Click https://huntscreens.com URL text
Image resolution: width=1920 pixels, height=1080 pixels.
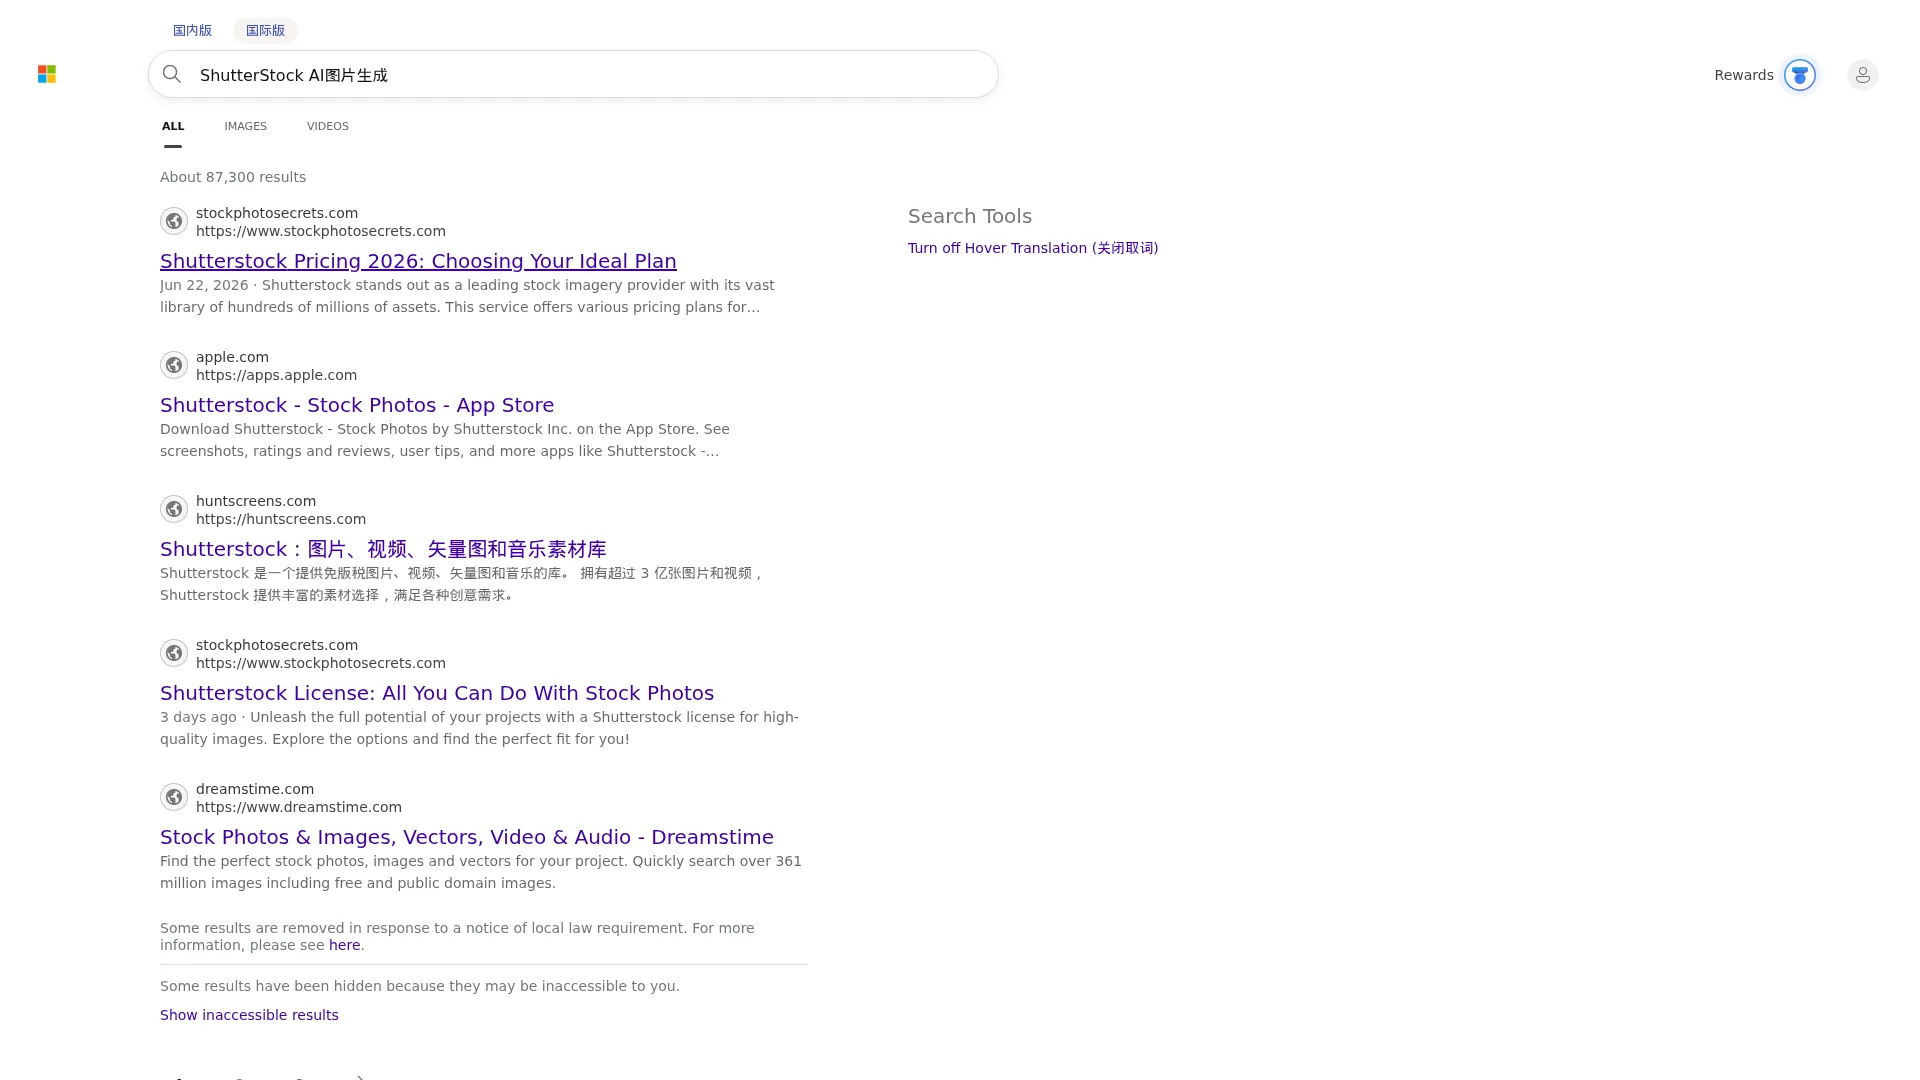point(281,519)
